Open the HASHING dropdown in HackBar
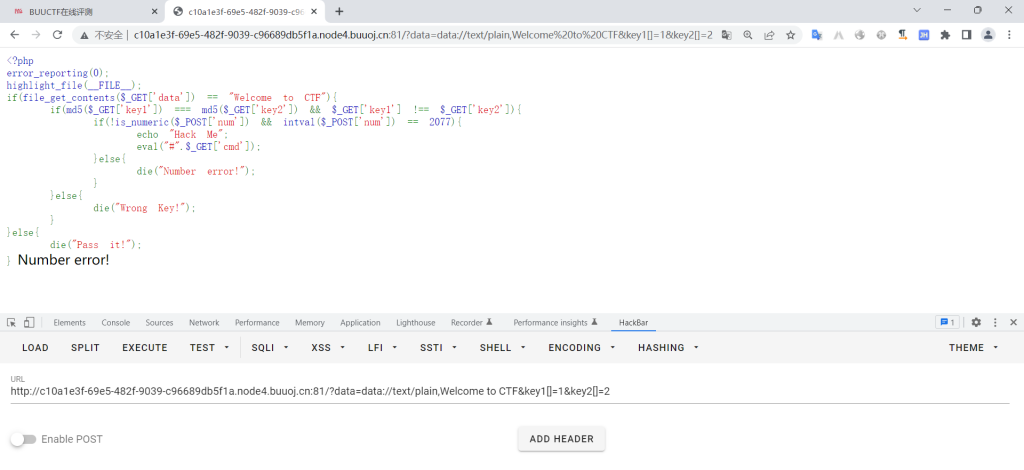 668,348
